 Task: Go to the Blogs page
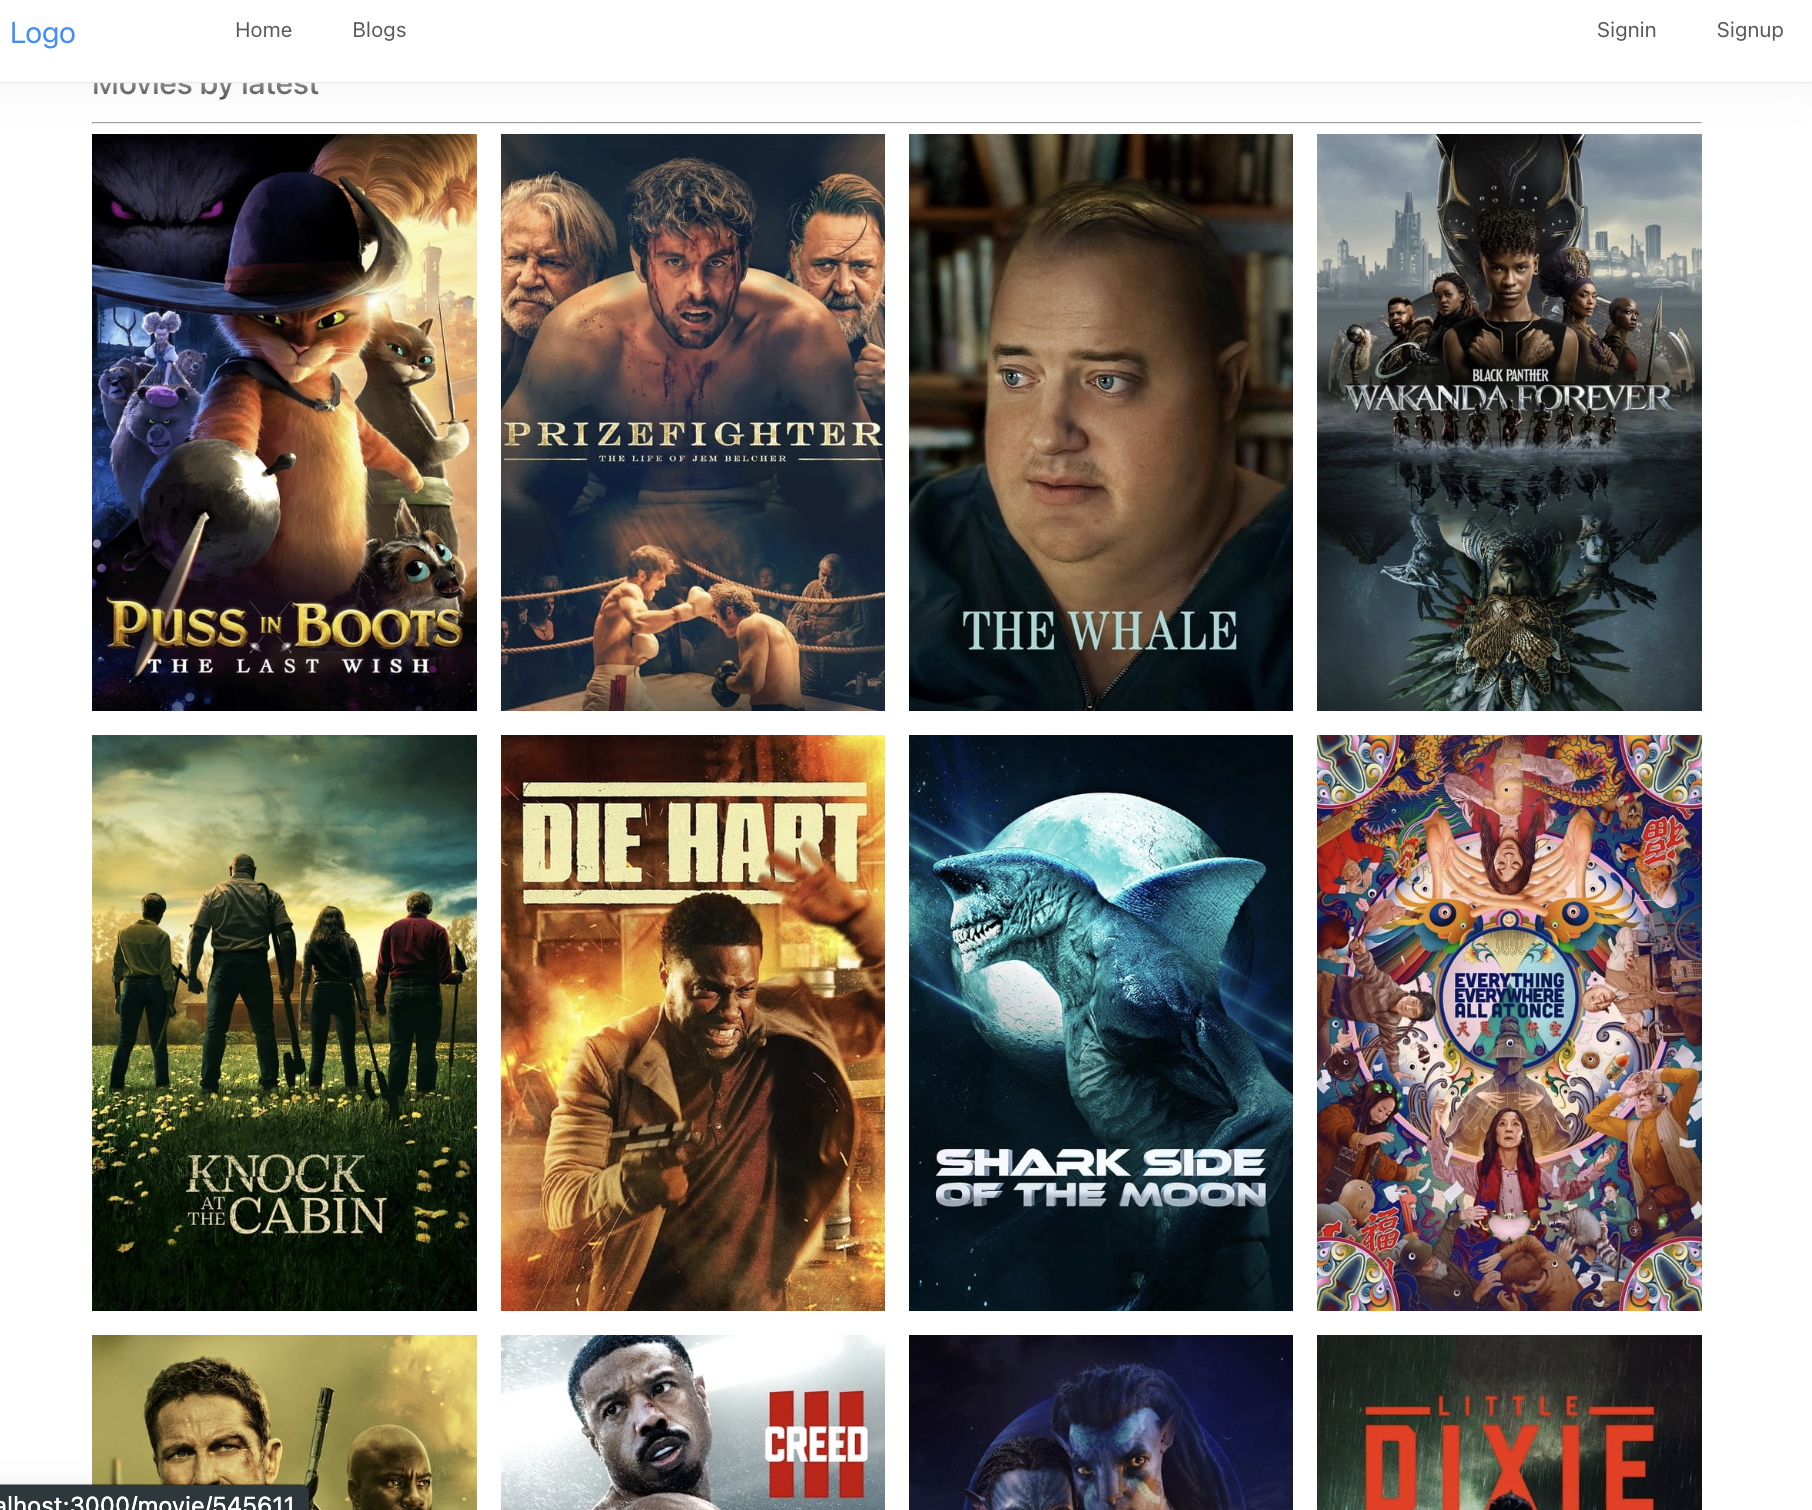point(379,30)
